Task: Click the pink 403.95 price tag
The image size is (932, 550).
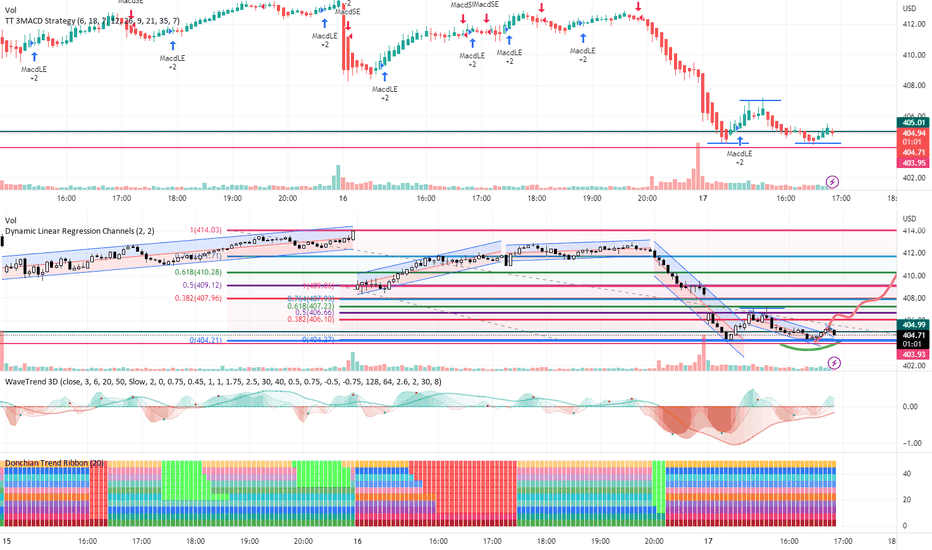Action: click(914, 163)
